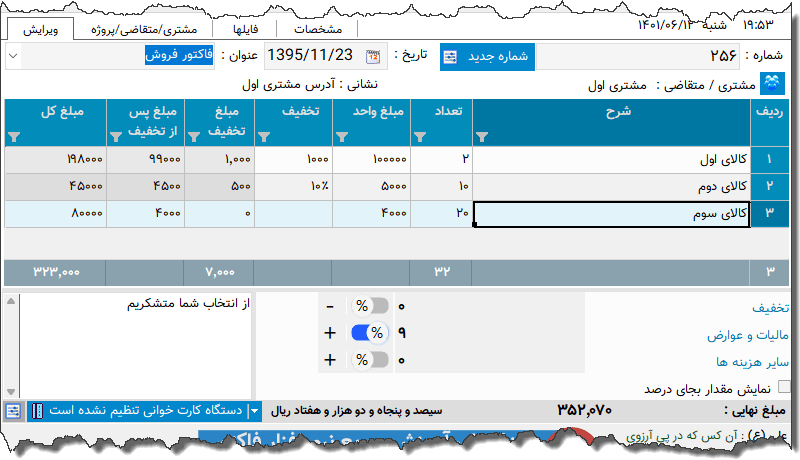Check نمایش مقدار بجای درصد checkbox

click(784, 387)
